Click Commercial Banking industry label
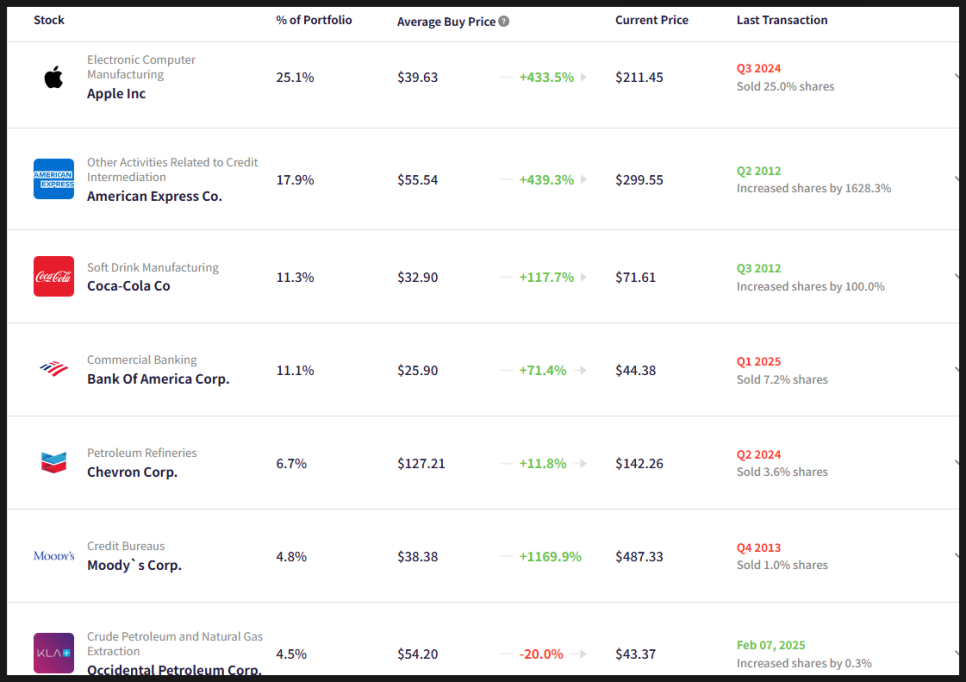966x682 pixels. coord(142,360)
